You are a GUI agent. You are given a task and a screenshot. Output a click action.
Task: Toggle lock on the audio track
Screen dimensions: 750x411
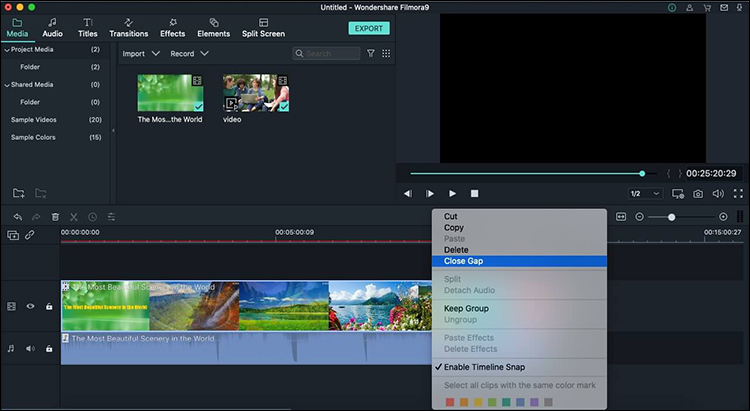49,348
